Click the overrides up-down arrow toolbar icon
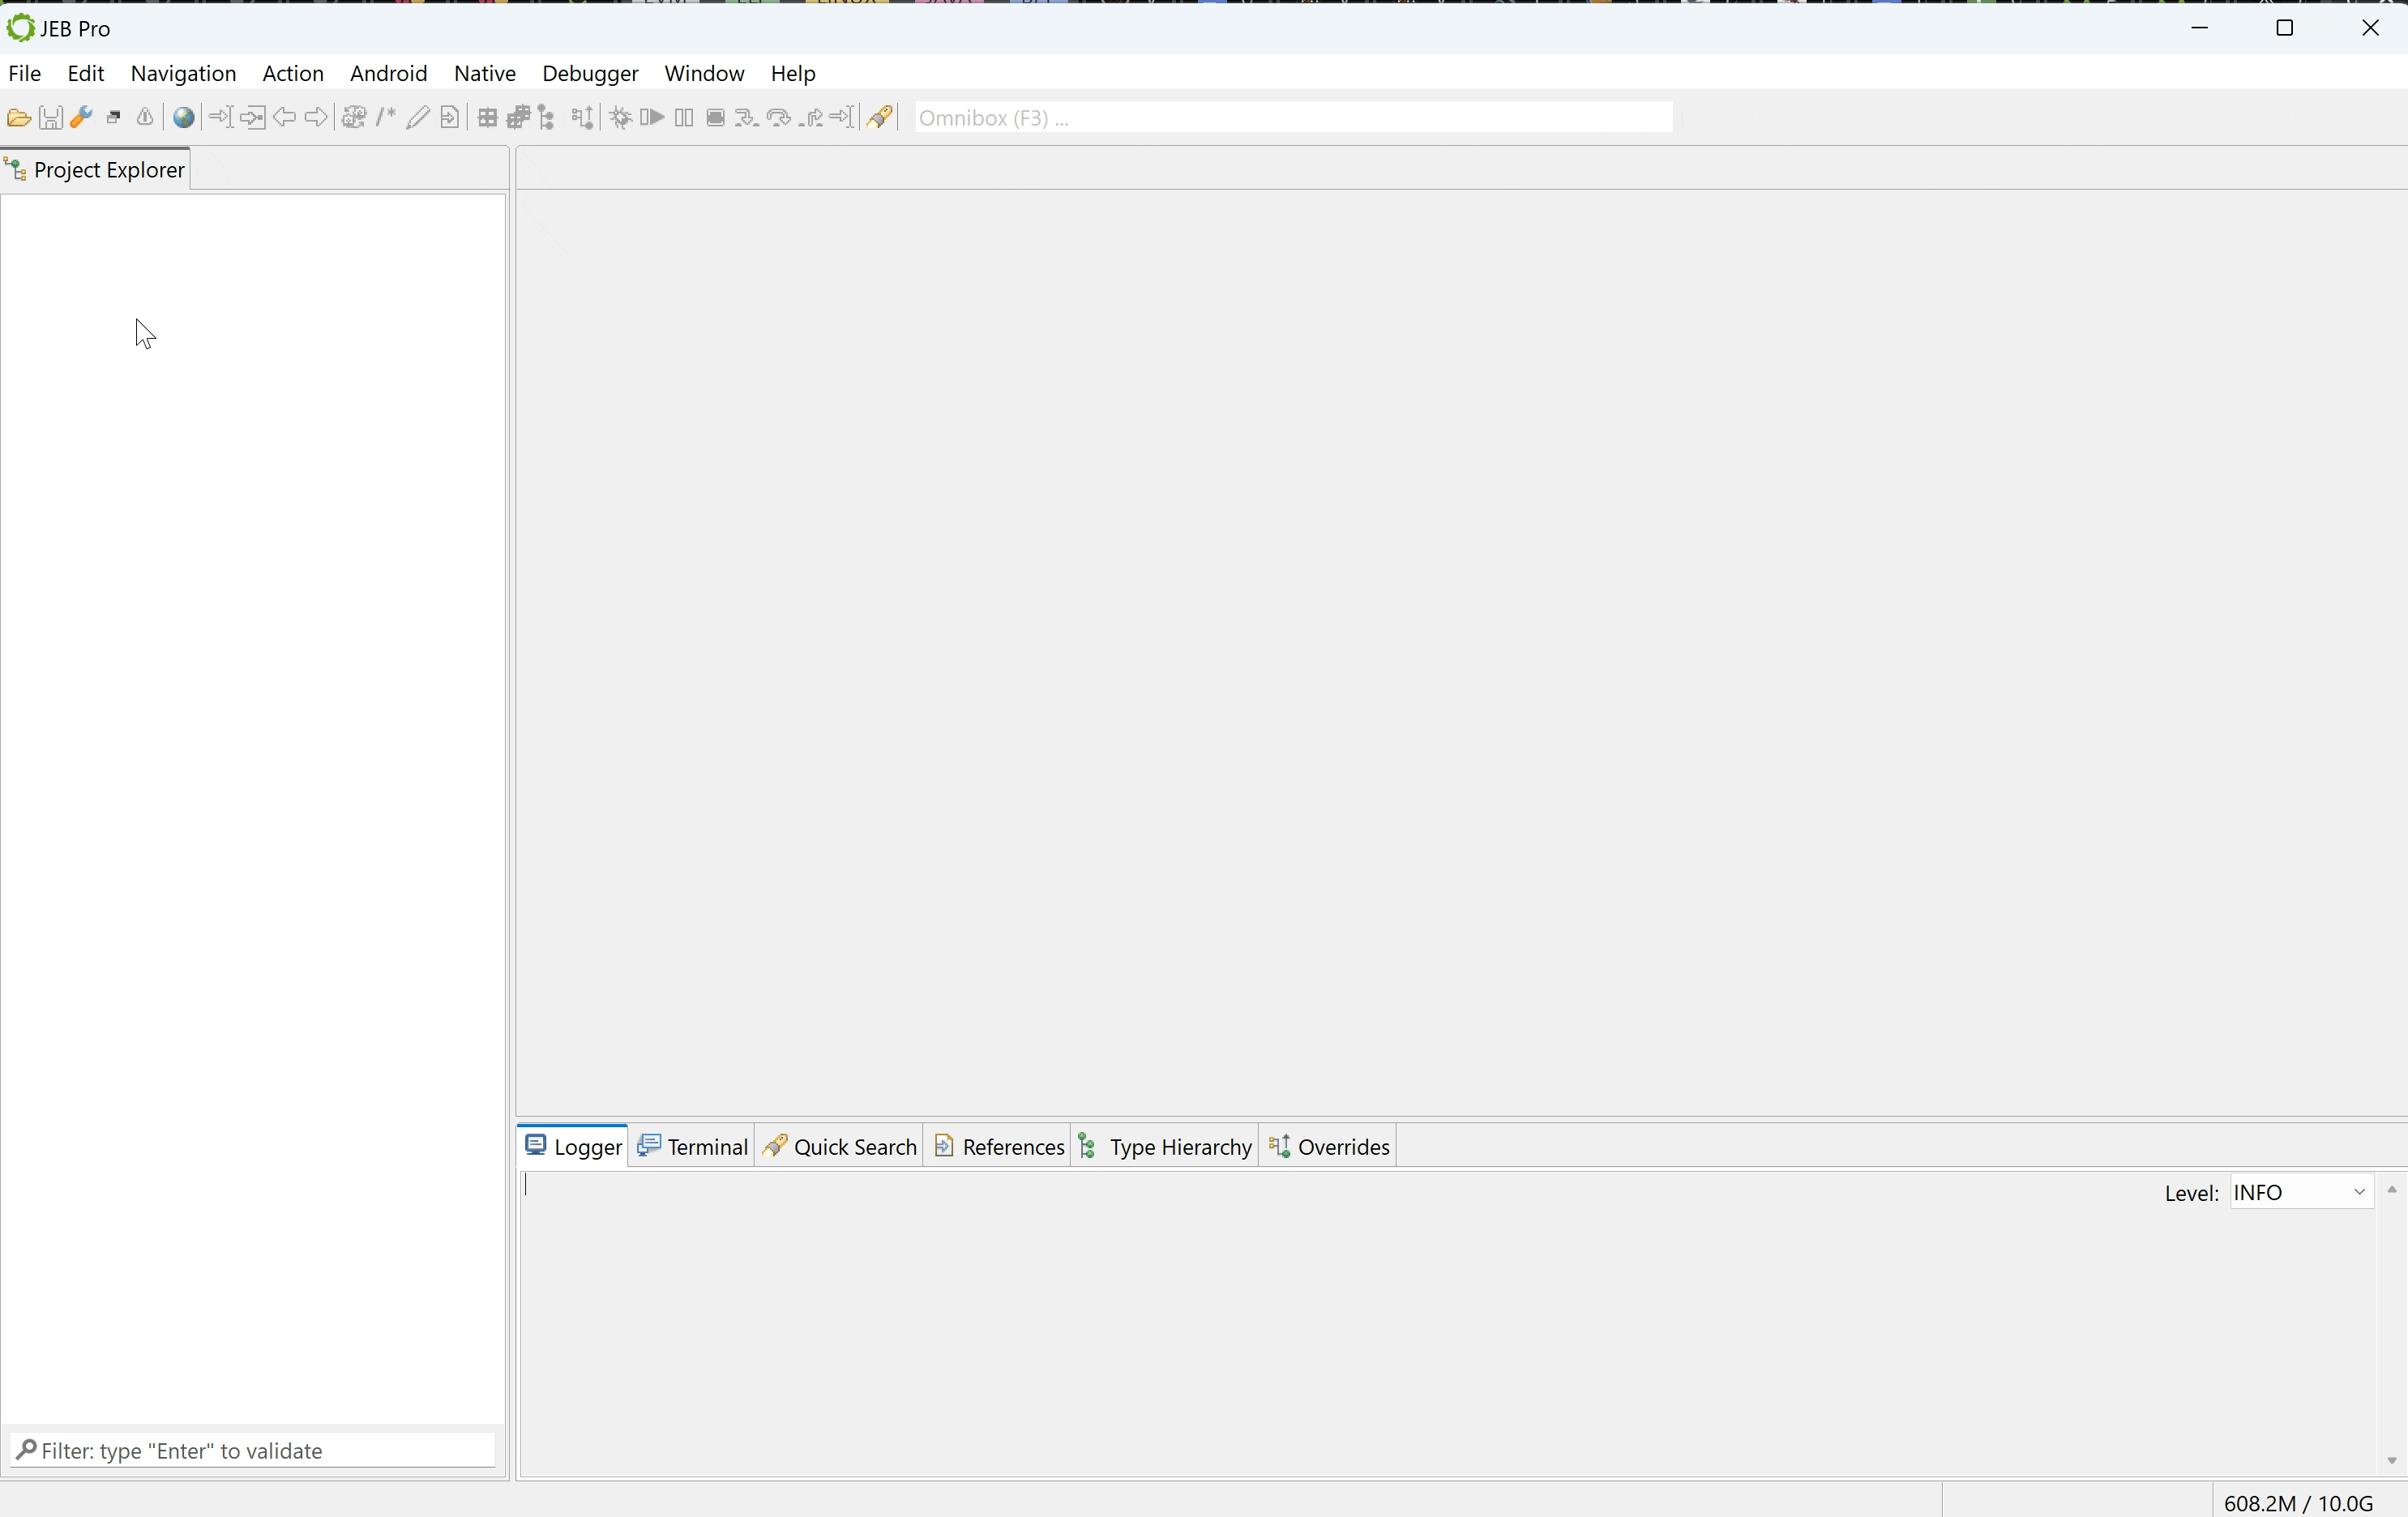 click(583, 118)
